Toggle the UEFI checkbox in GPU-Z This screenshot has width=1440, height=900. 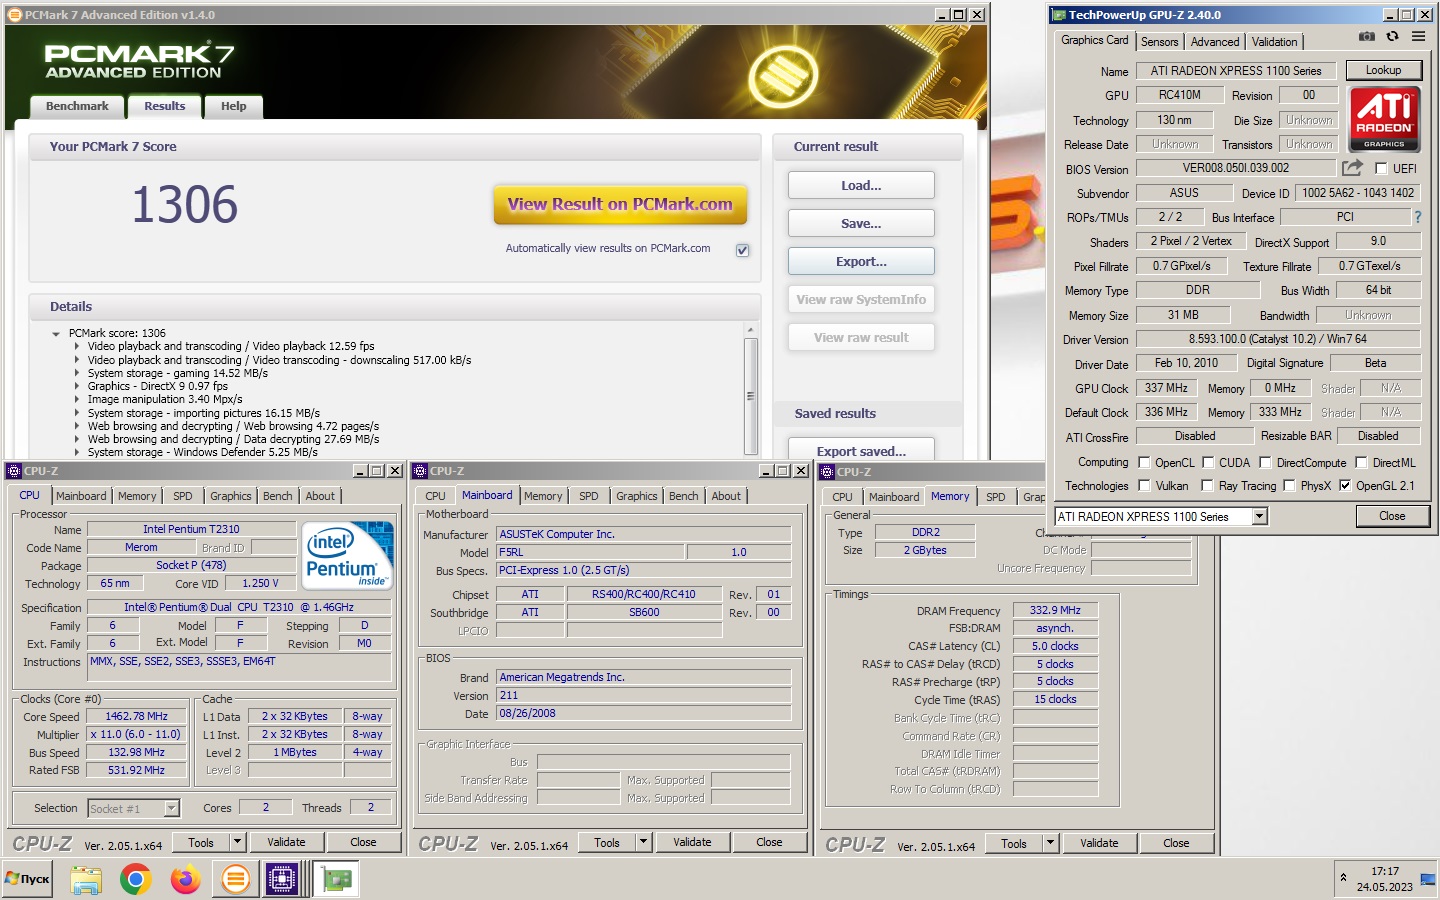(x=1381, y=169)
